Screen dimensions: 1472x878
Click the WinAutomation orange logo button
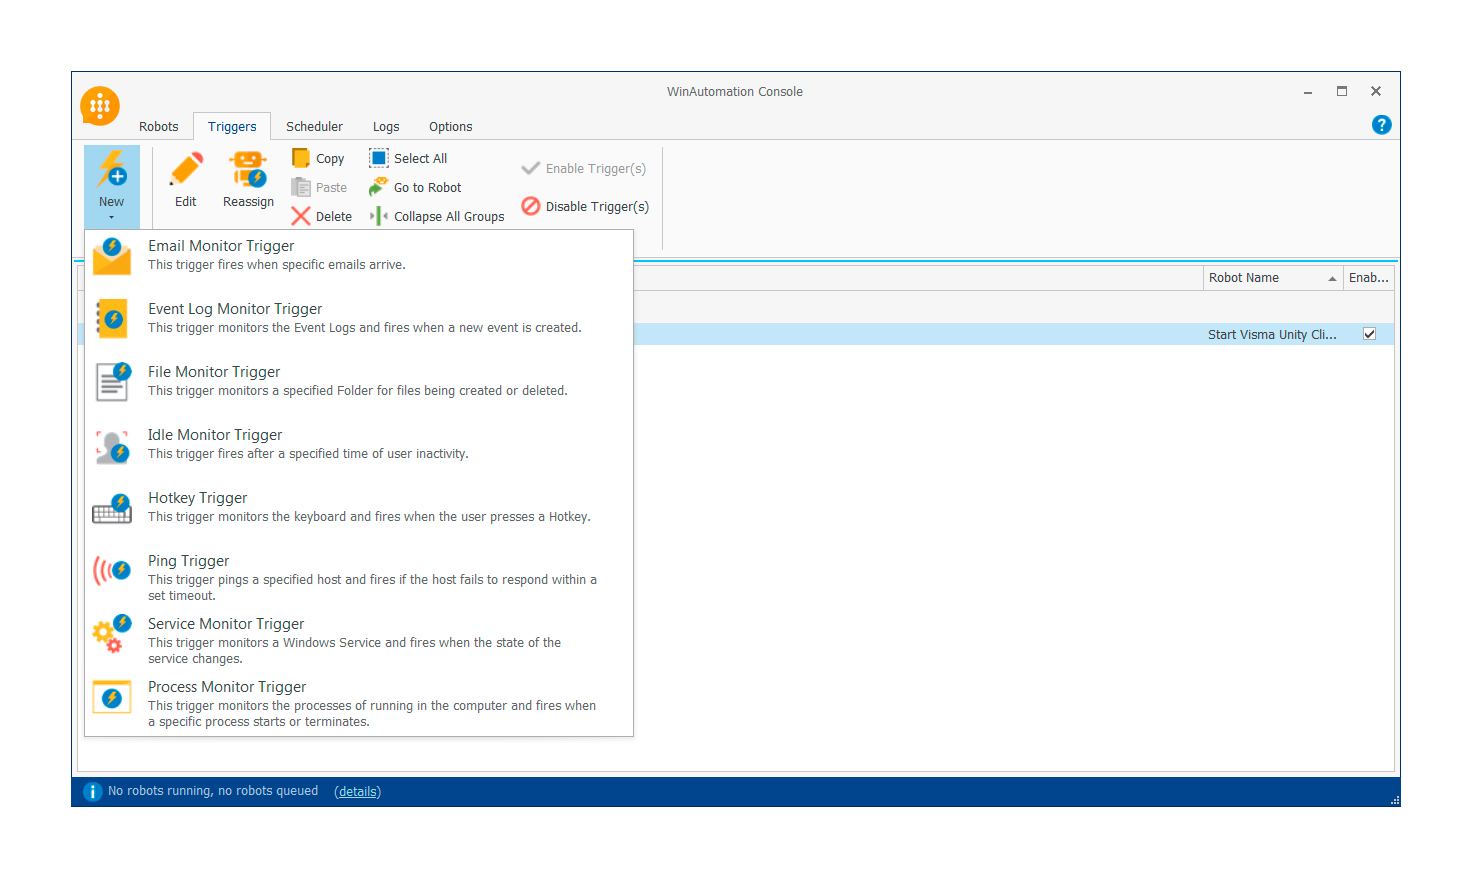pyautogui.click(x=100, y=106)
